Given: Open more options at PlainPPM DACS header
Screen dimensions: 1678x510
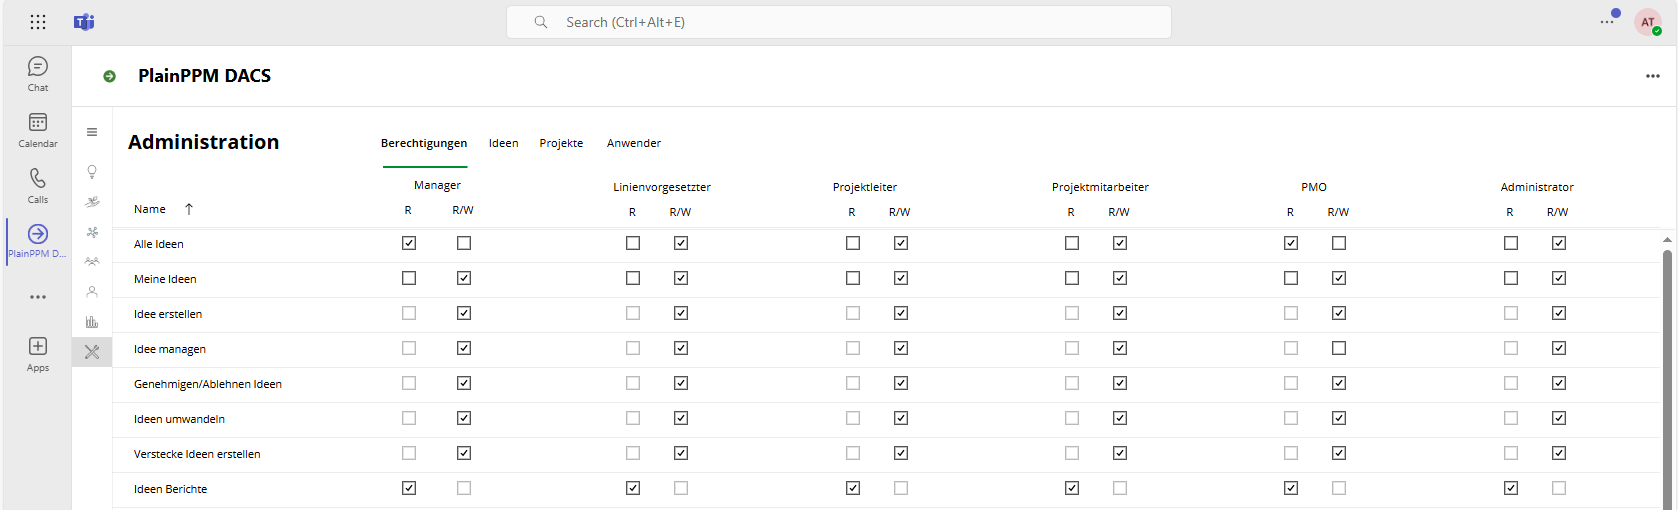Looking at the screenshot, I should [1653, 76].
